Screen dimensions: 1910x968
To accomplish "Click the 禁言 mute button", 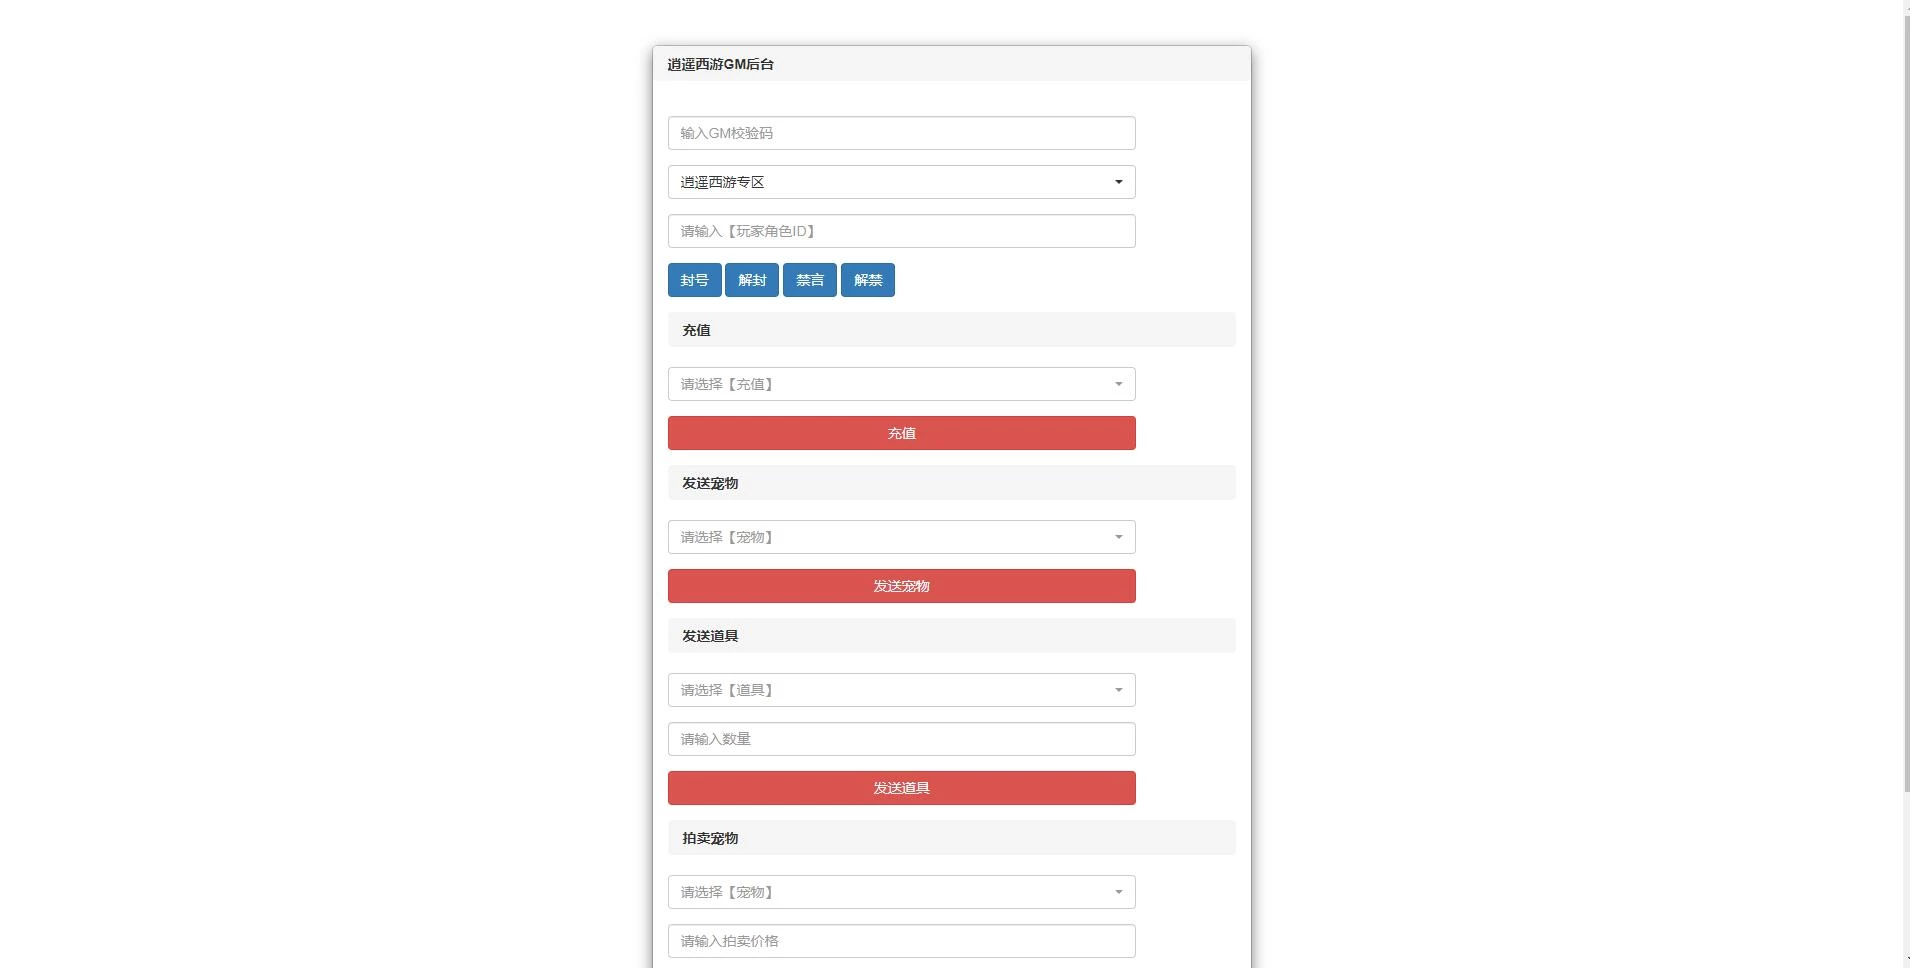I will point(809,280).
